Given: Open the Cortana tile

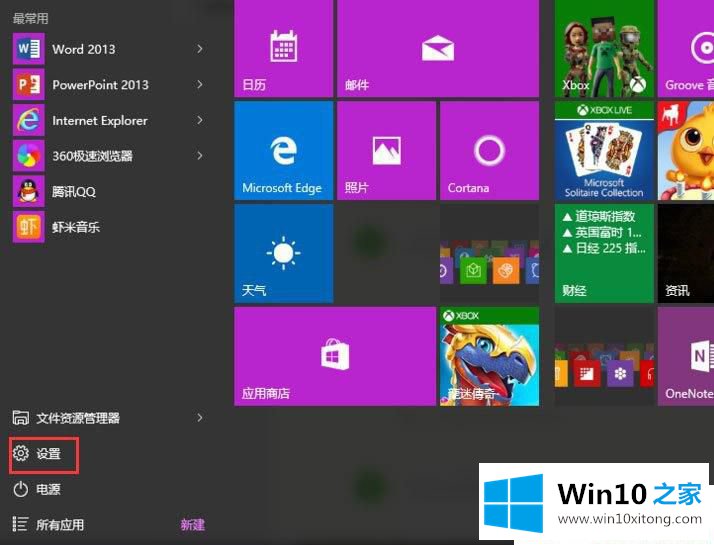Looking at the screenshot, I should (490, 151).
